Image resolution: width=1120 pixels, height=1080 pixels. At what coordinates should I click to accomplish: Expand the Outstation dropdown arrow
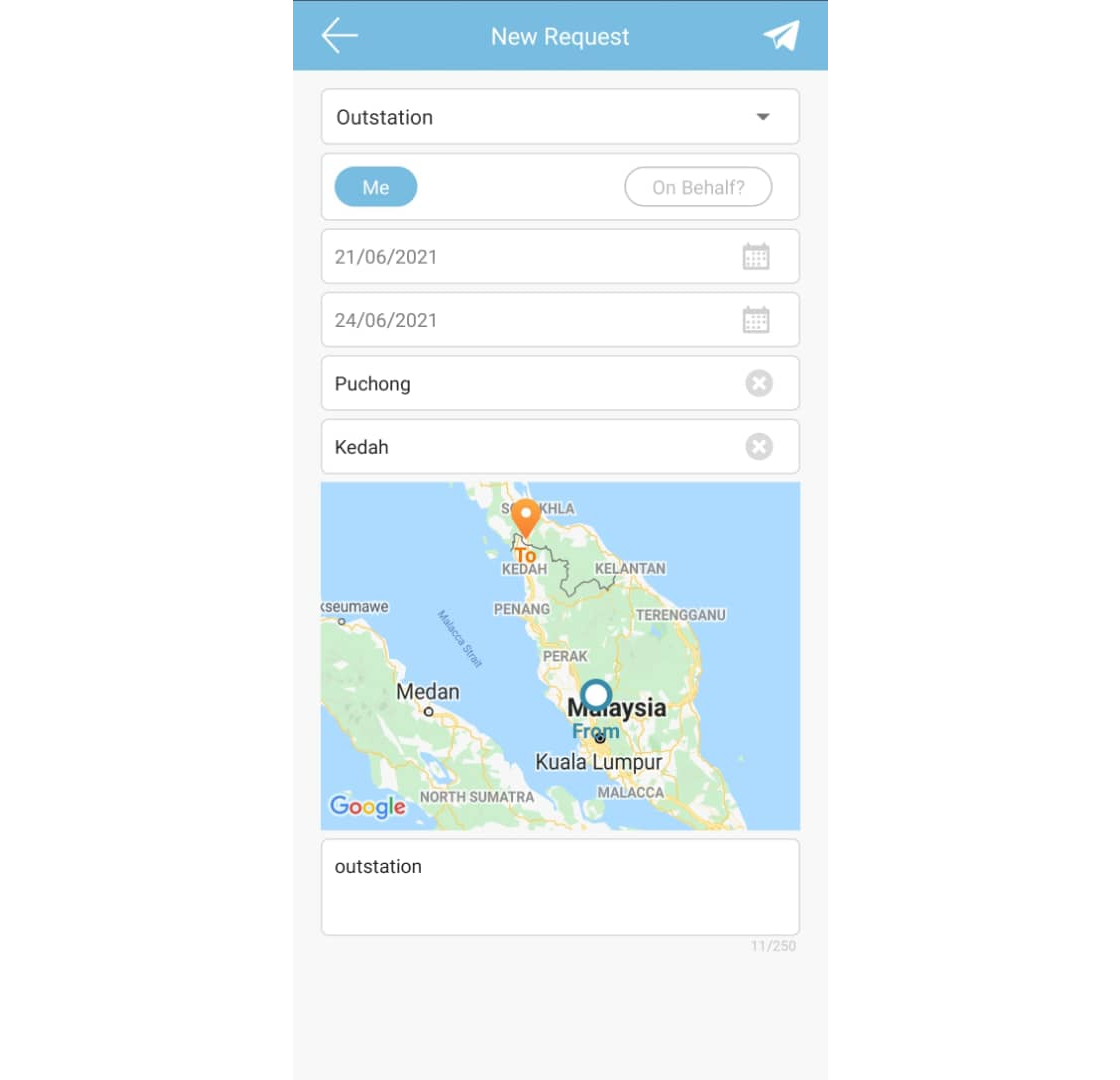763,116
